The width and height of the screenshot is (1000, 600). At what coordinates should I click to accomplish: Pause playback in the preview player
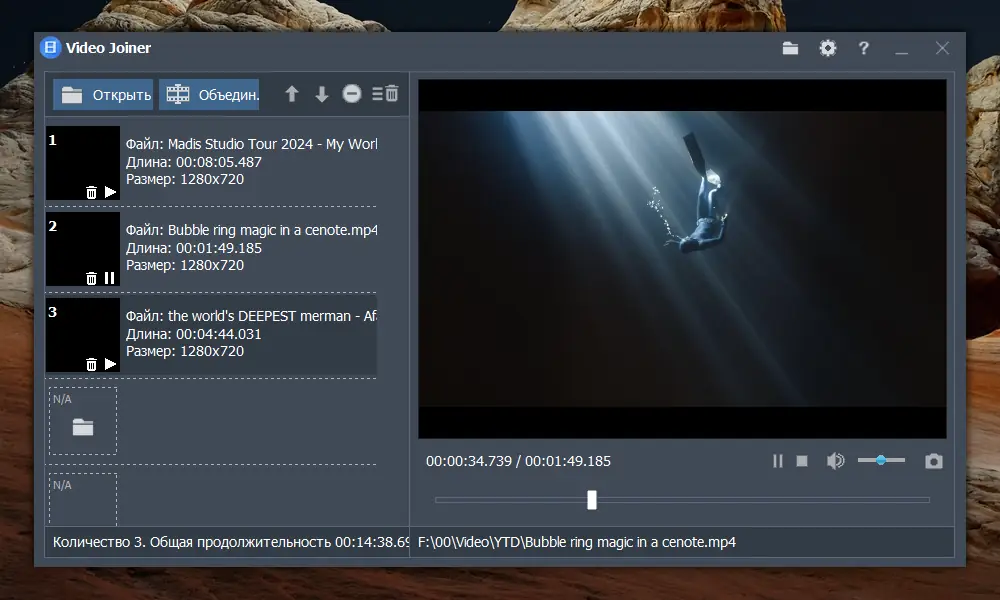(x=777, y=461)
